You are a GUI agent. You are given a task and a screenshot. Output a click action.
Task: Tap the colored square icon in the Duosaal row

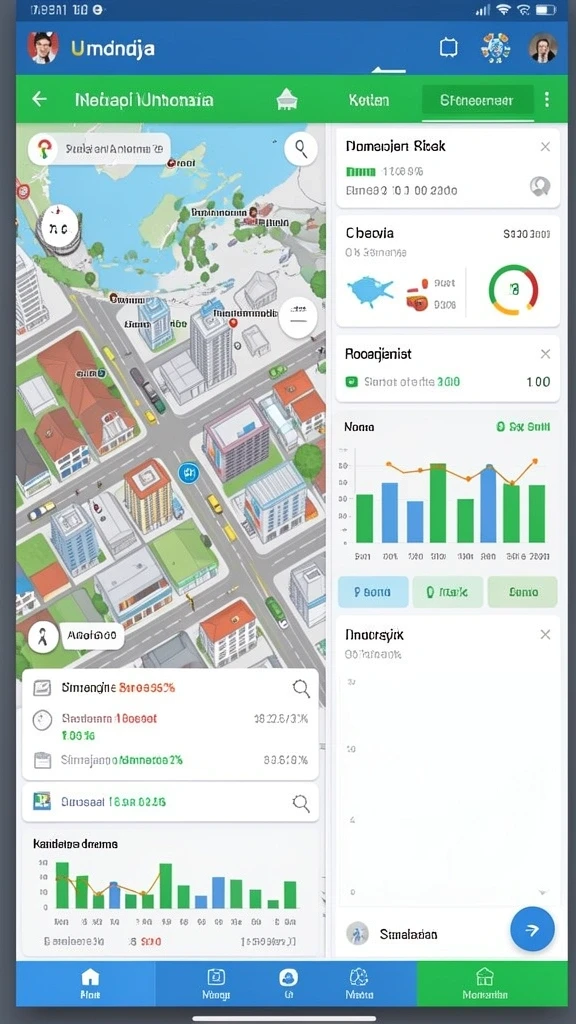pyautogui.click(x=42, y=801)
